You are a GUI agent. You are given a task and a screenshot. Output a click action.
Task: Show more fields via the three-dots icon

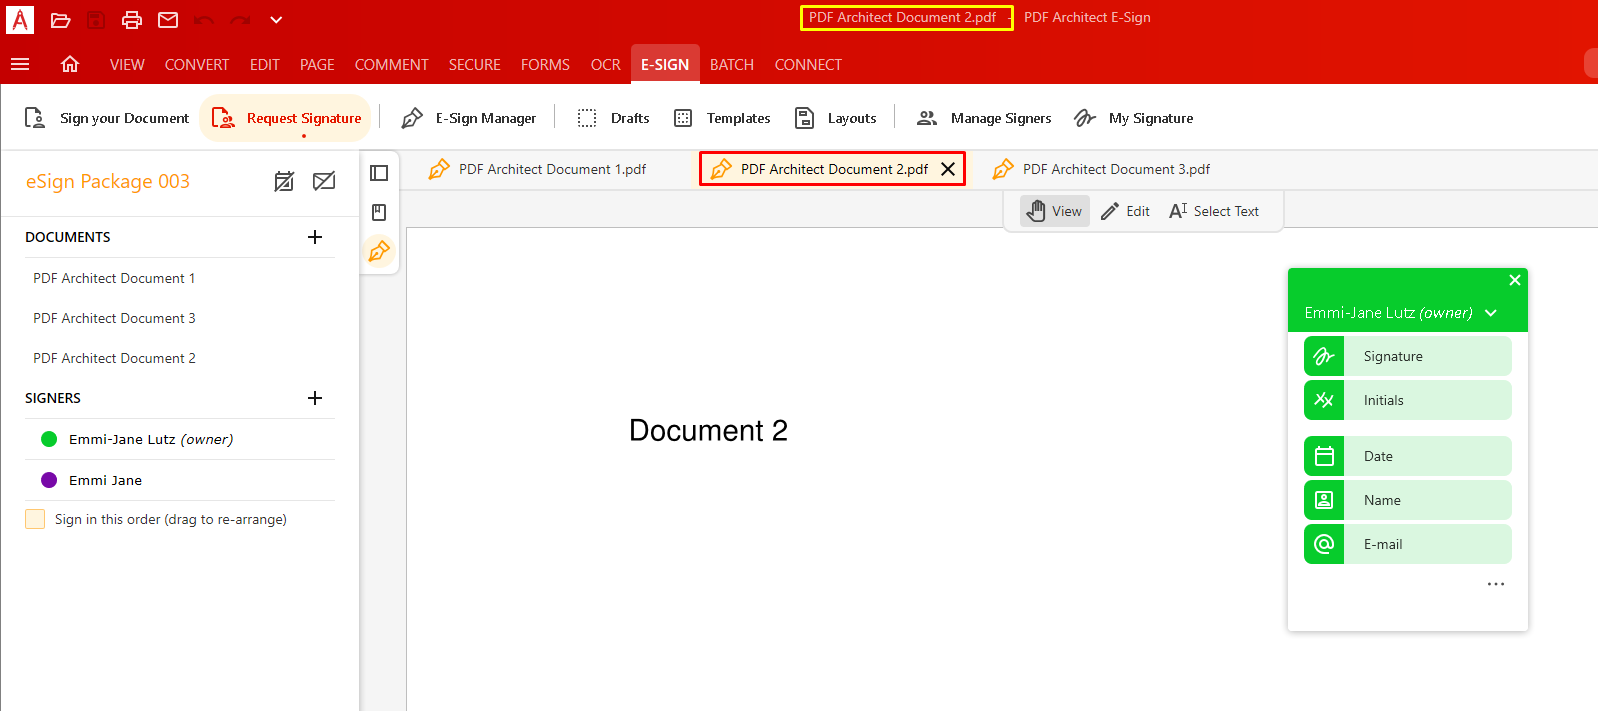coord(1496,584)
